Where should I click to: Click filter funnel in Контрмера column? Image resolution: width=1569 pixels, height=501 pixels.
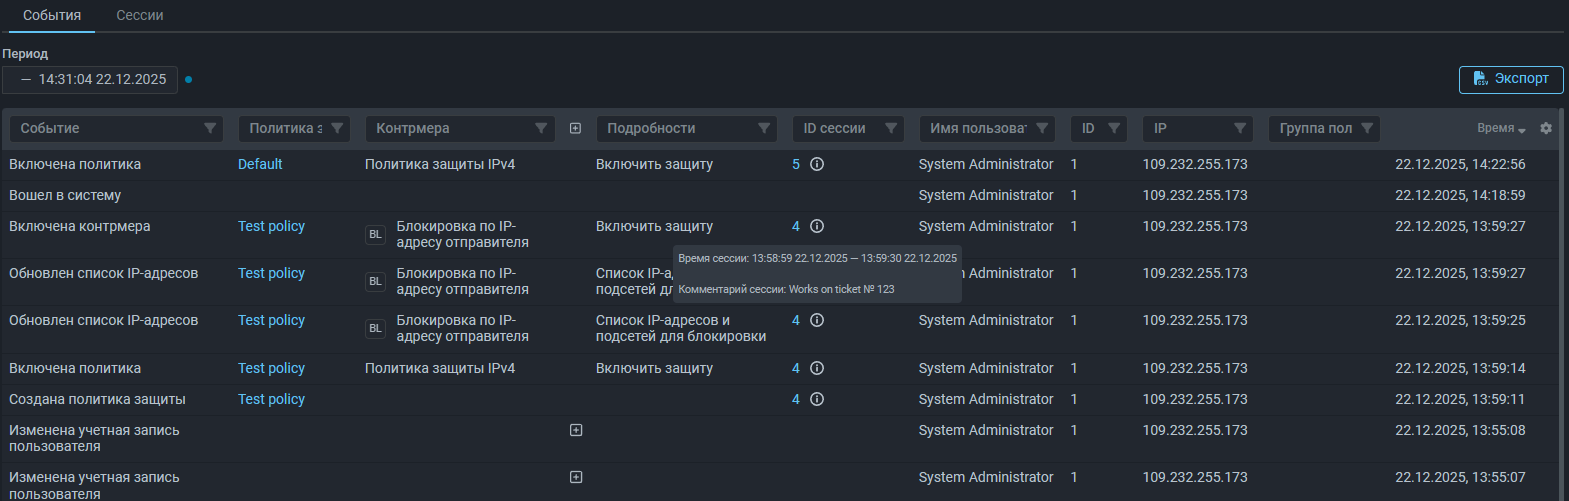point(541,128)
